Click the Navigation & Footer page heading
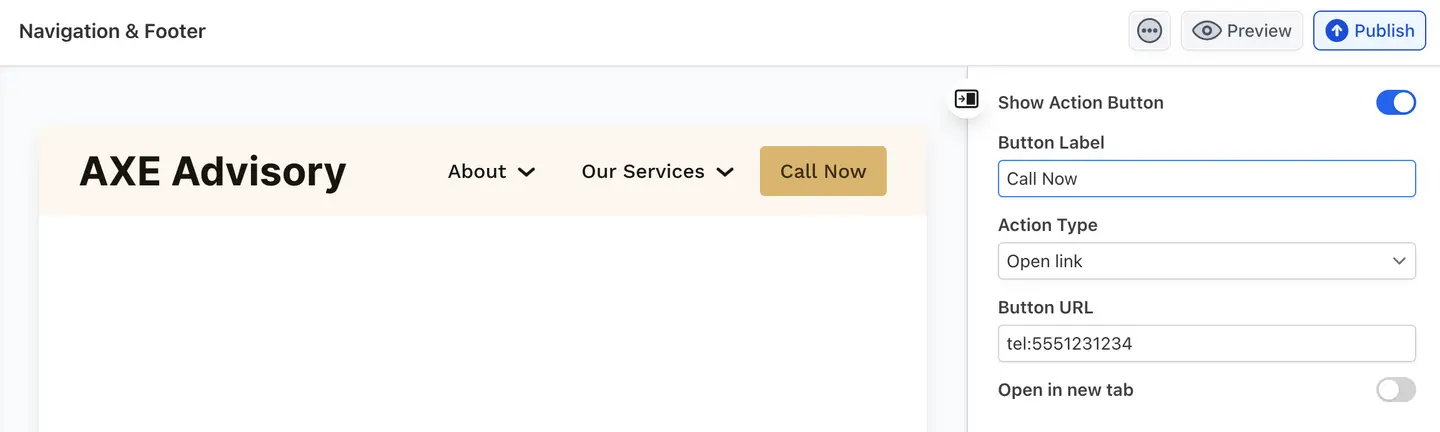 pos(112,31)
